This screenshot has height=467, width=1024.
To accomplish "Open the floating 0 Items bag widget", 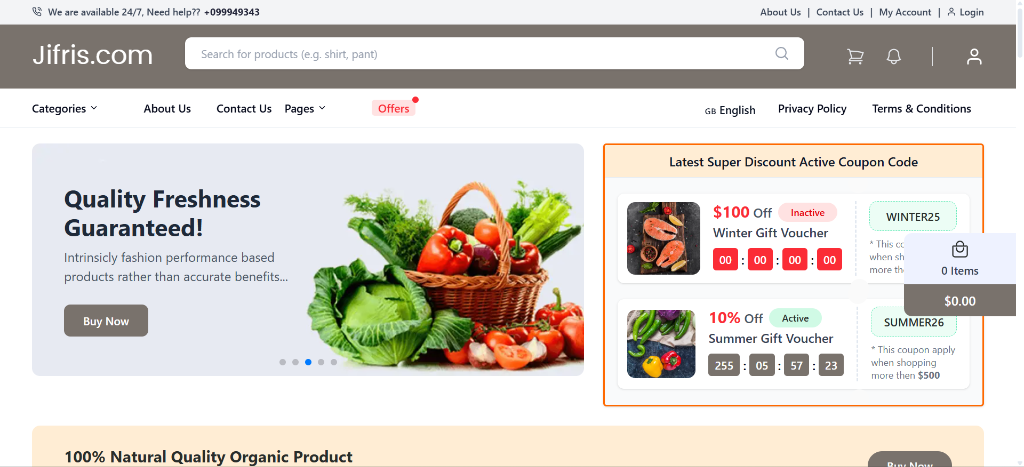I will (959, 259).
